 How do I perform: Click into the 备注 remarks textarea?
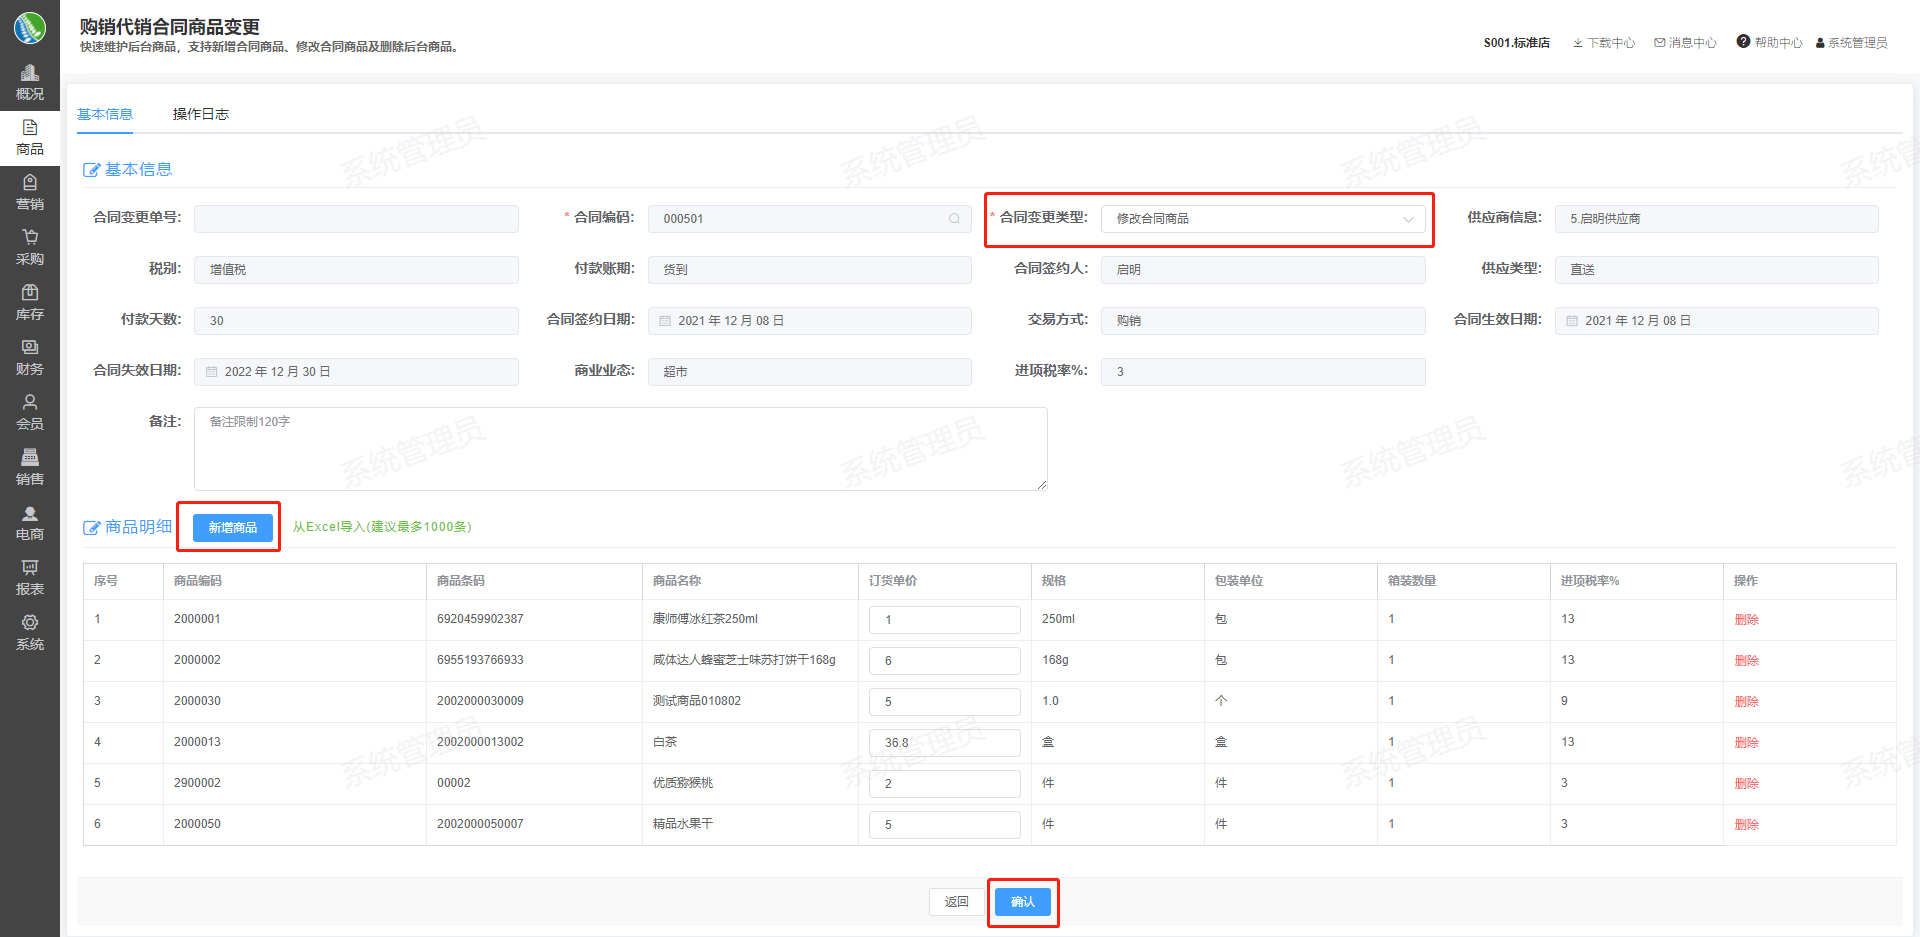click(x=621, y=449)
